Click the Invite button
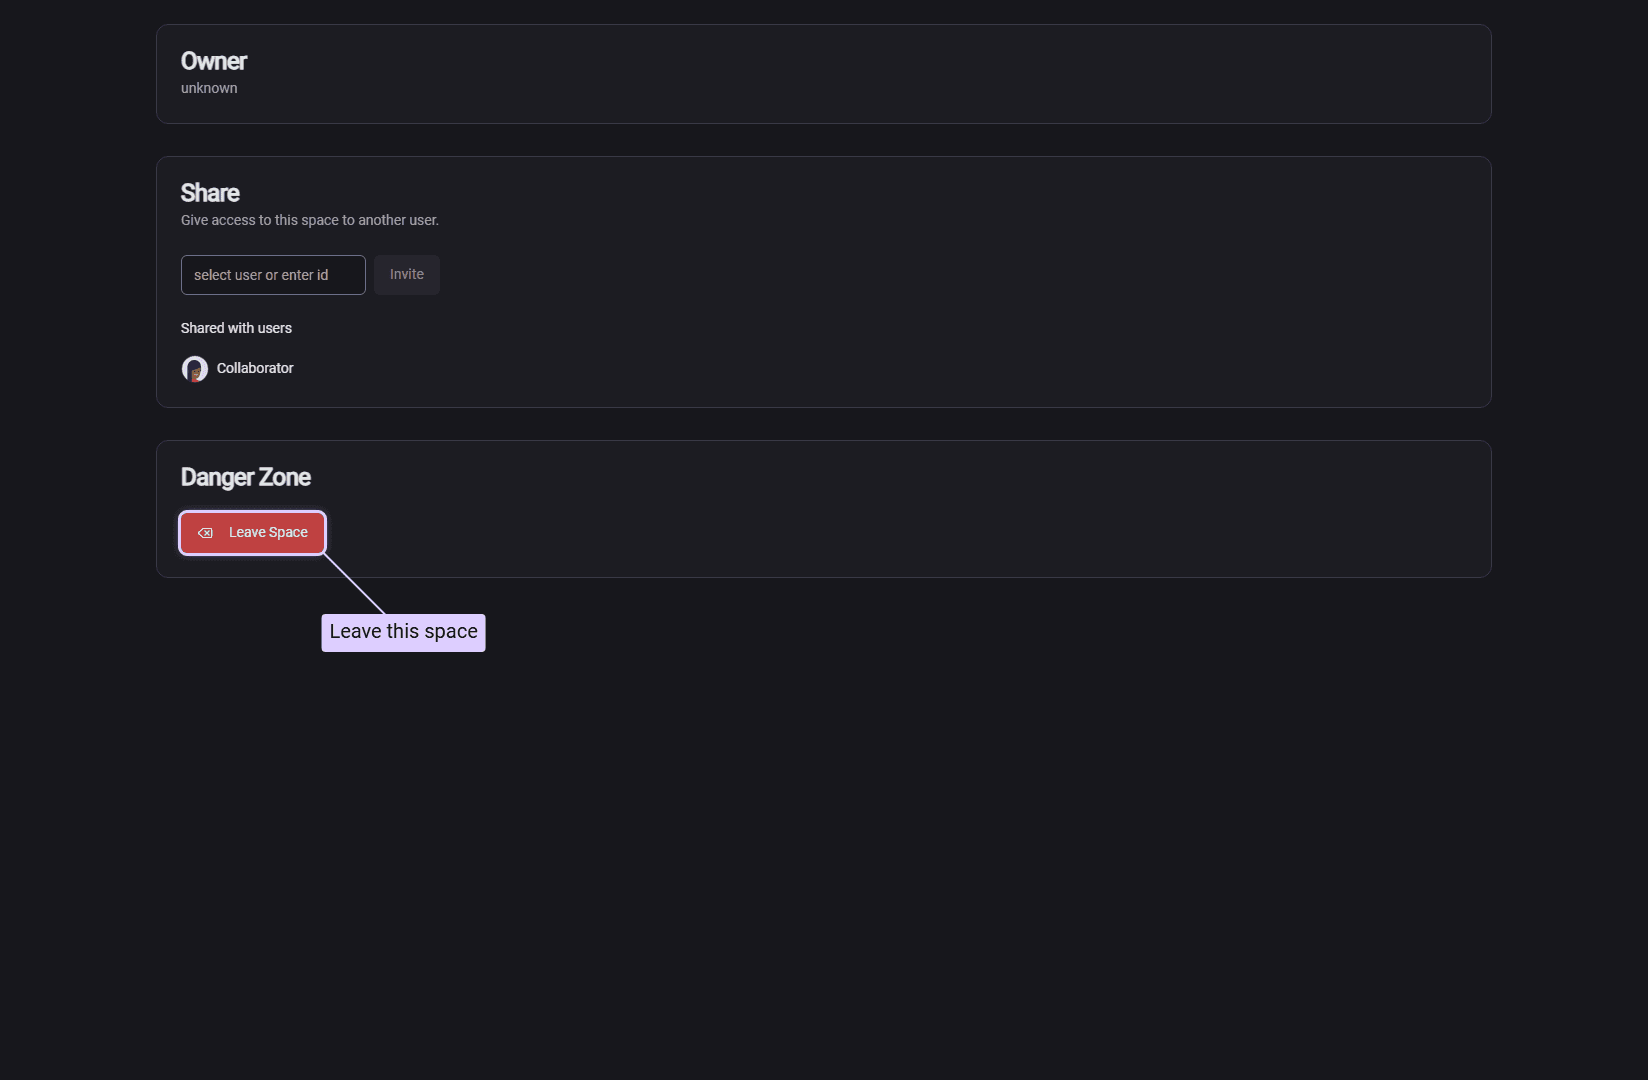1648x1080 pixels. point(406,275)
